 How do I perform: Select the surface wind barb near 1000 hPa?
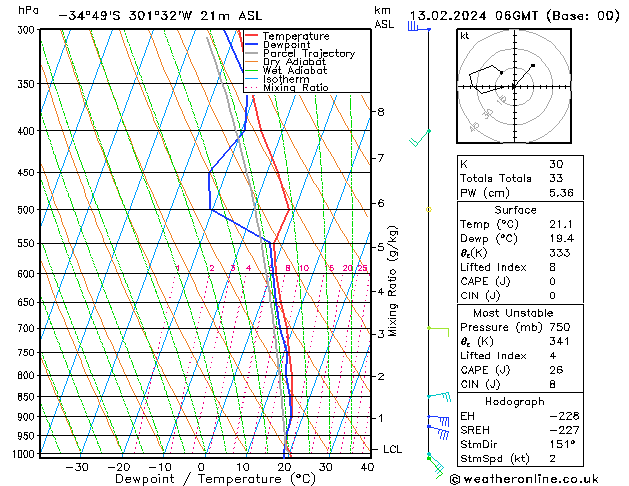[433, 460]
